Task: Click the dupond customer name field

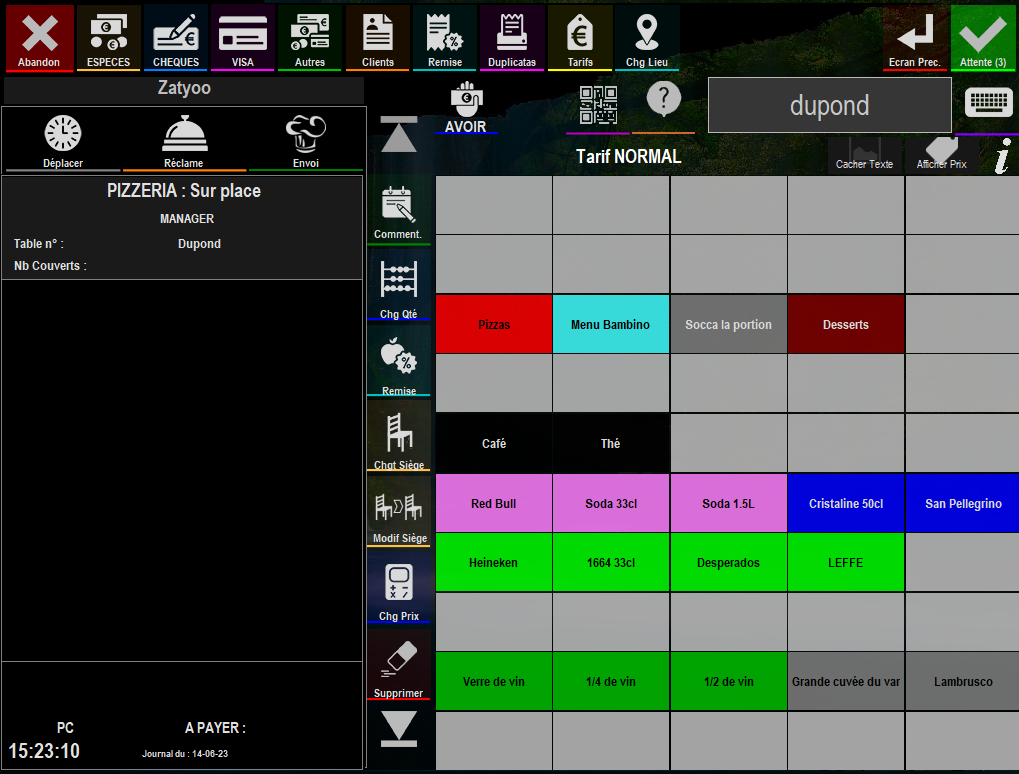Action: 829,105
